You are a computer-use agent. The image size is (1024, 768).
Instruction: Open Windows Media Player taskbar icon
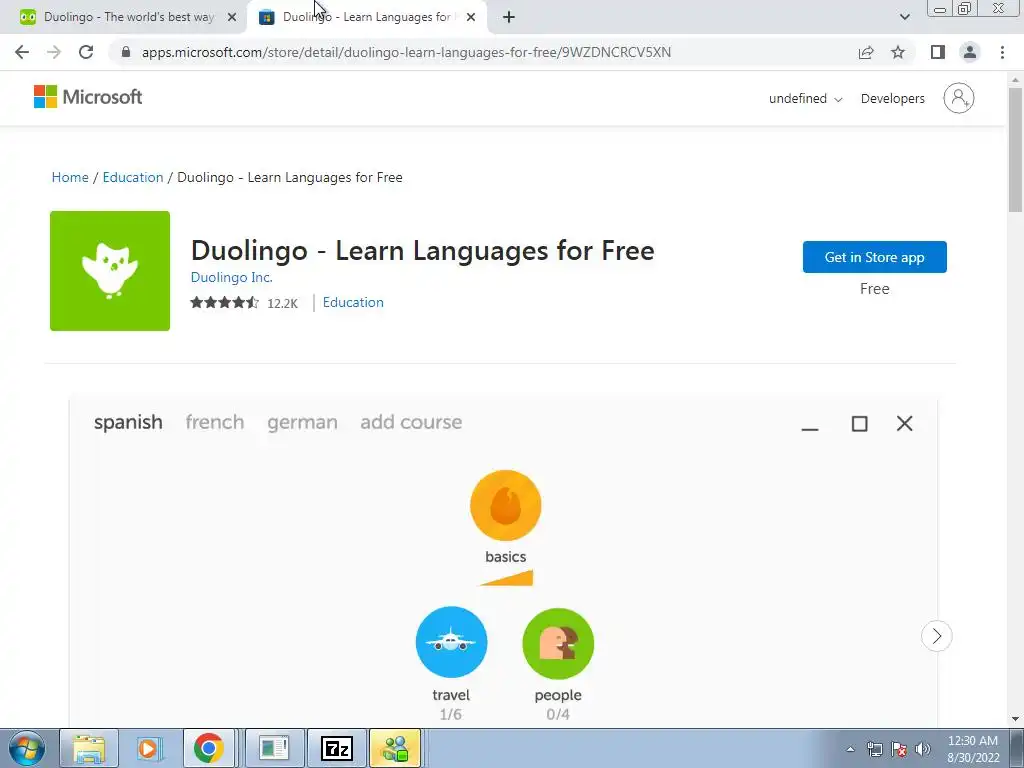[150, 748]
